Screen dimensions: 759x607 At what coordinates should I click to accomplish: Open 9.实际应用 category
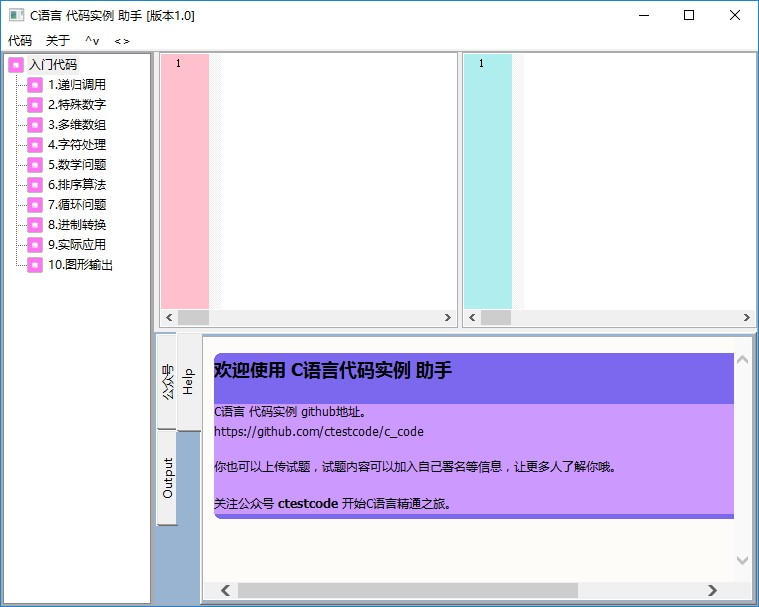tap(76, 245)
